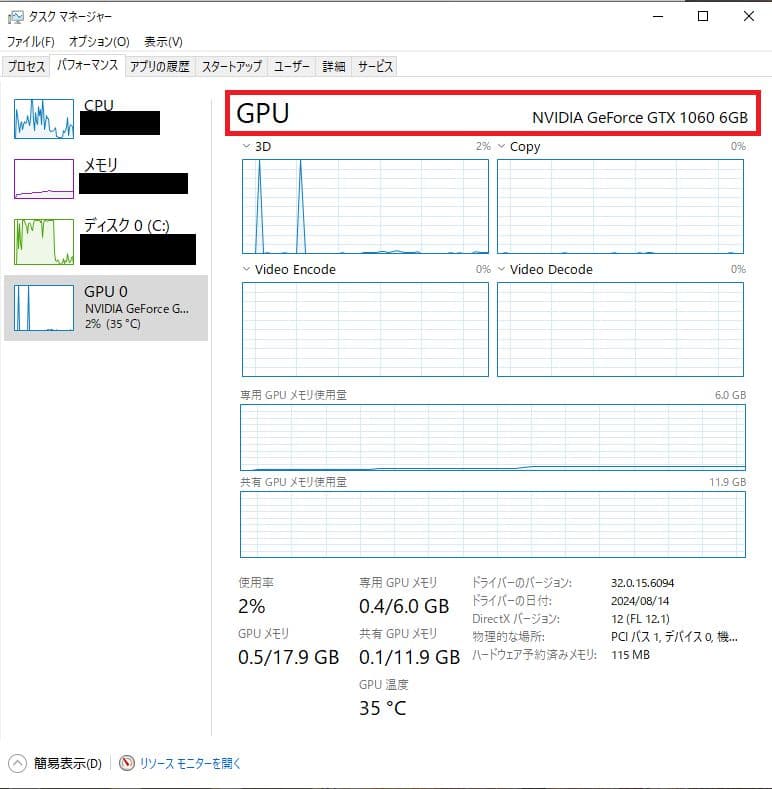
Task: Click the 2% utilization value under 使用率
Action: coord(252,606)
